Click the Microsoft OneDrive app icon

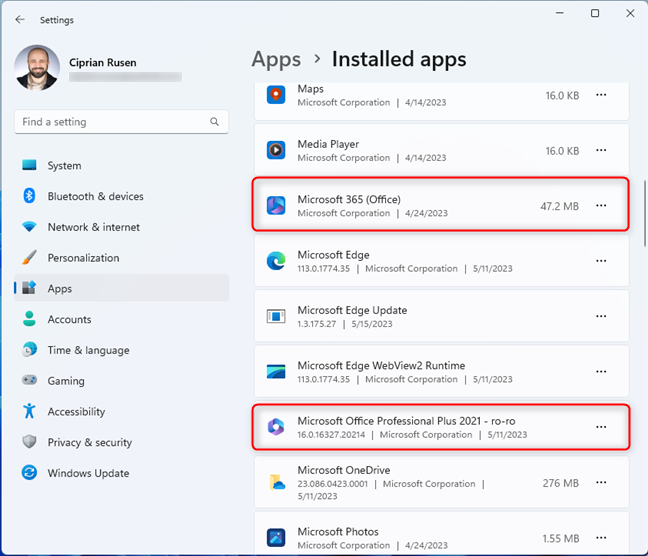[x=276, y=482]
